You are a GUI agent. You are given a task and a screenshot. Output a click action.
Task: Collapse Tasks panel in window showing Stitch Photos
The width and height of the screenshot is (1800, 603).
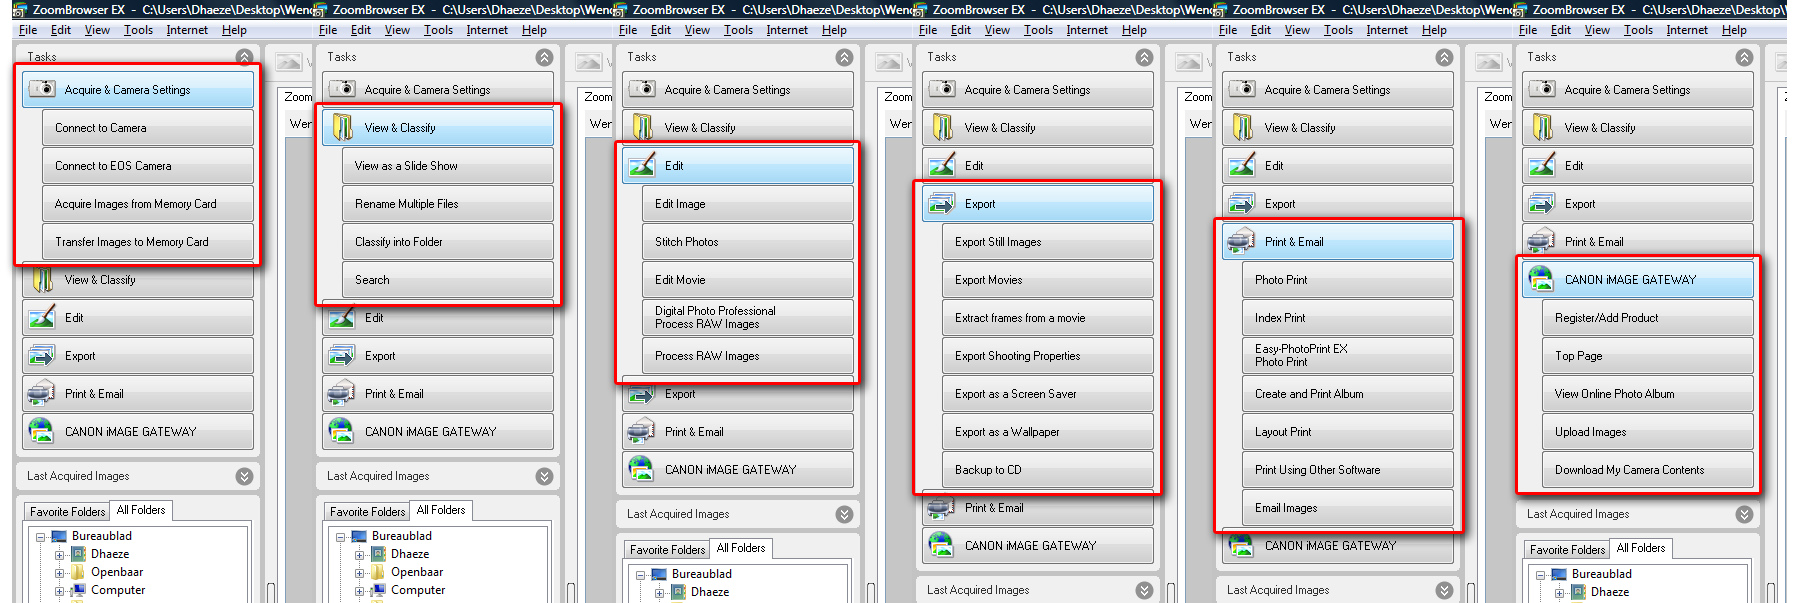[844, 57]
